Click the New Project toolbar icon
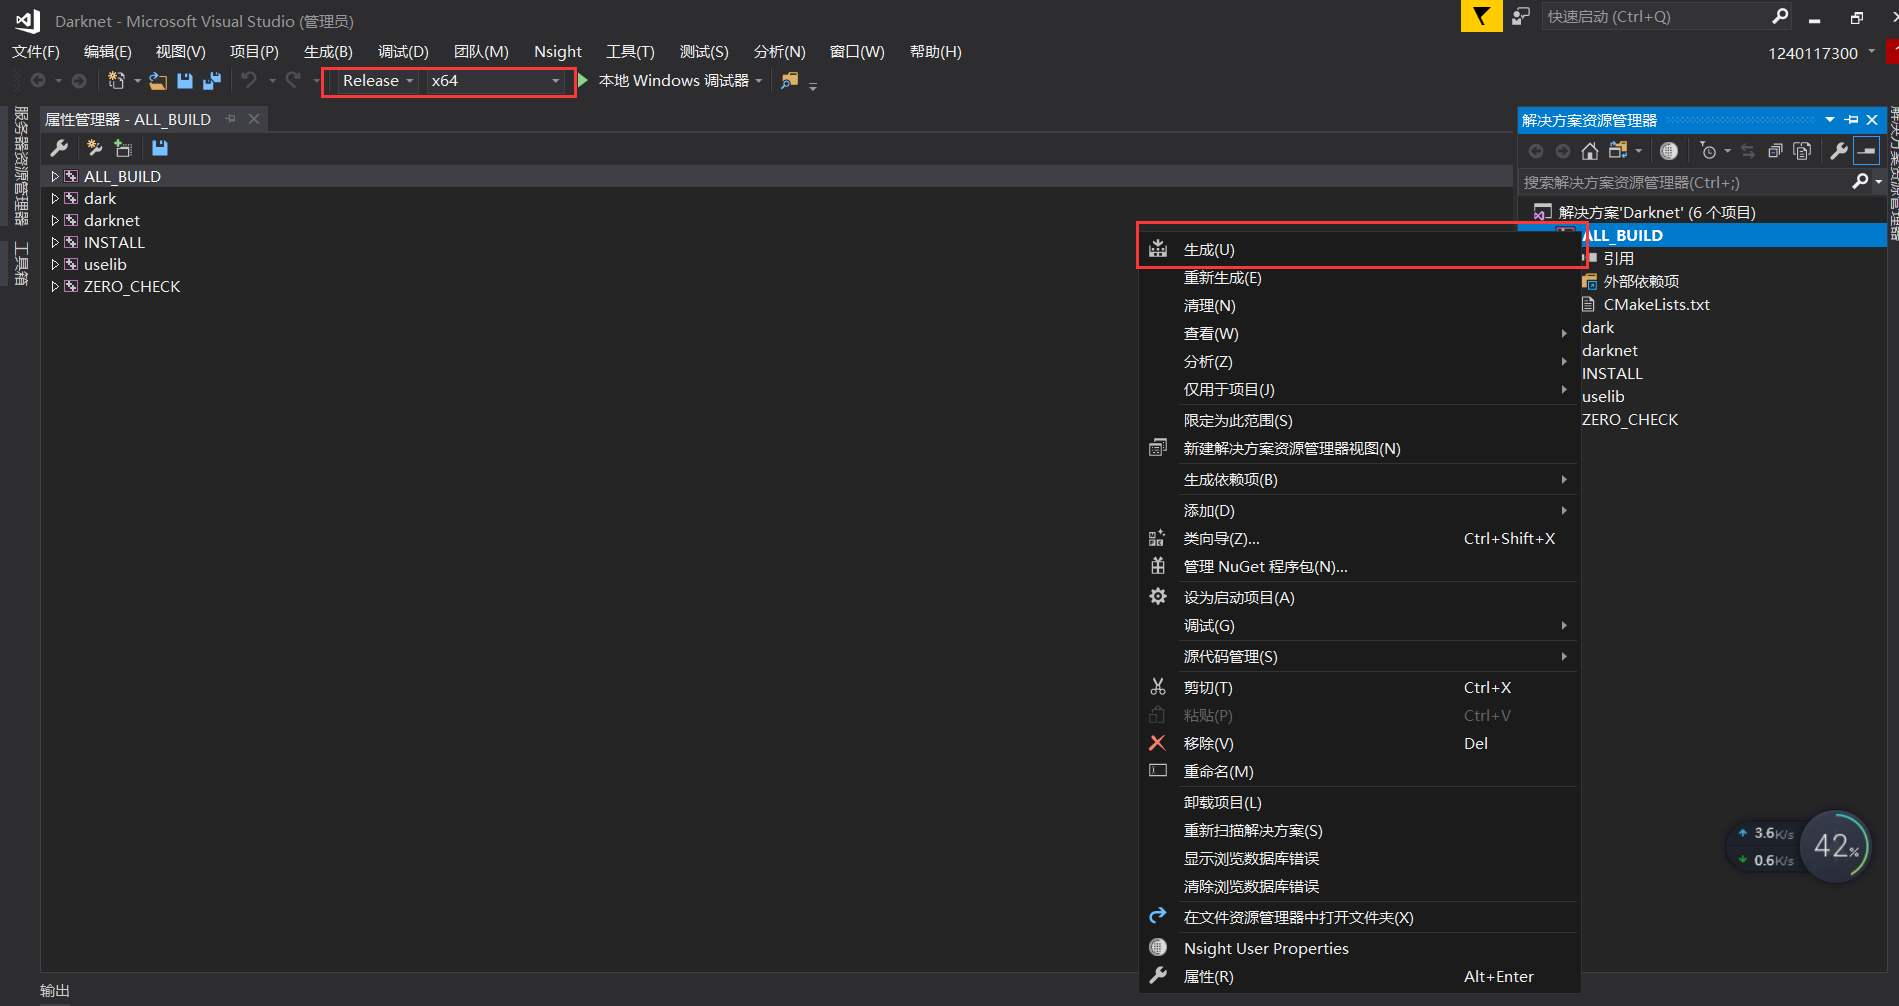 point(116,80)
